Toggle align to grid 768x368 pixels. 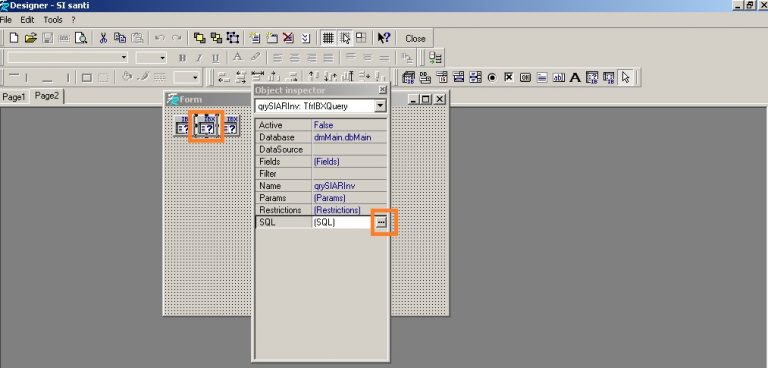[x=345, y=38]
